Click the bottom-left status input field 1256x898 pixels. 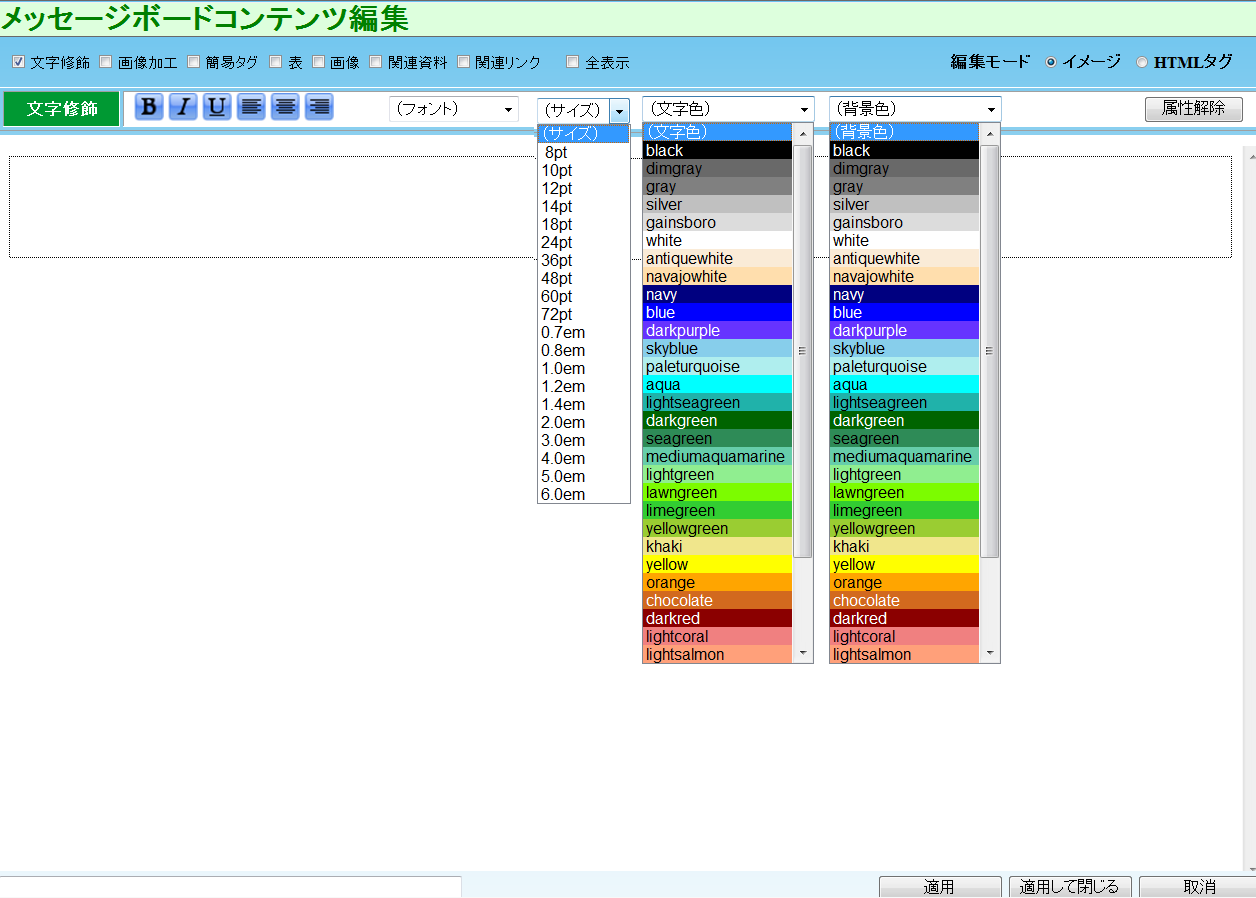point(230,887)
